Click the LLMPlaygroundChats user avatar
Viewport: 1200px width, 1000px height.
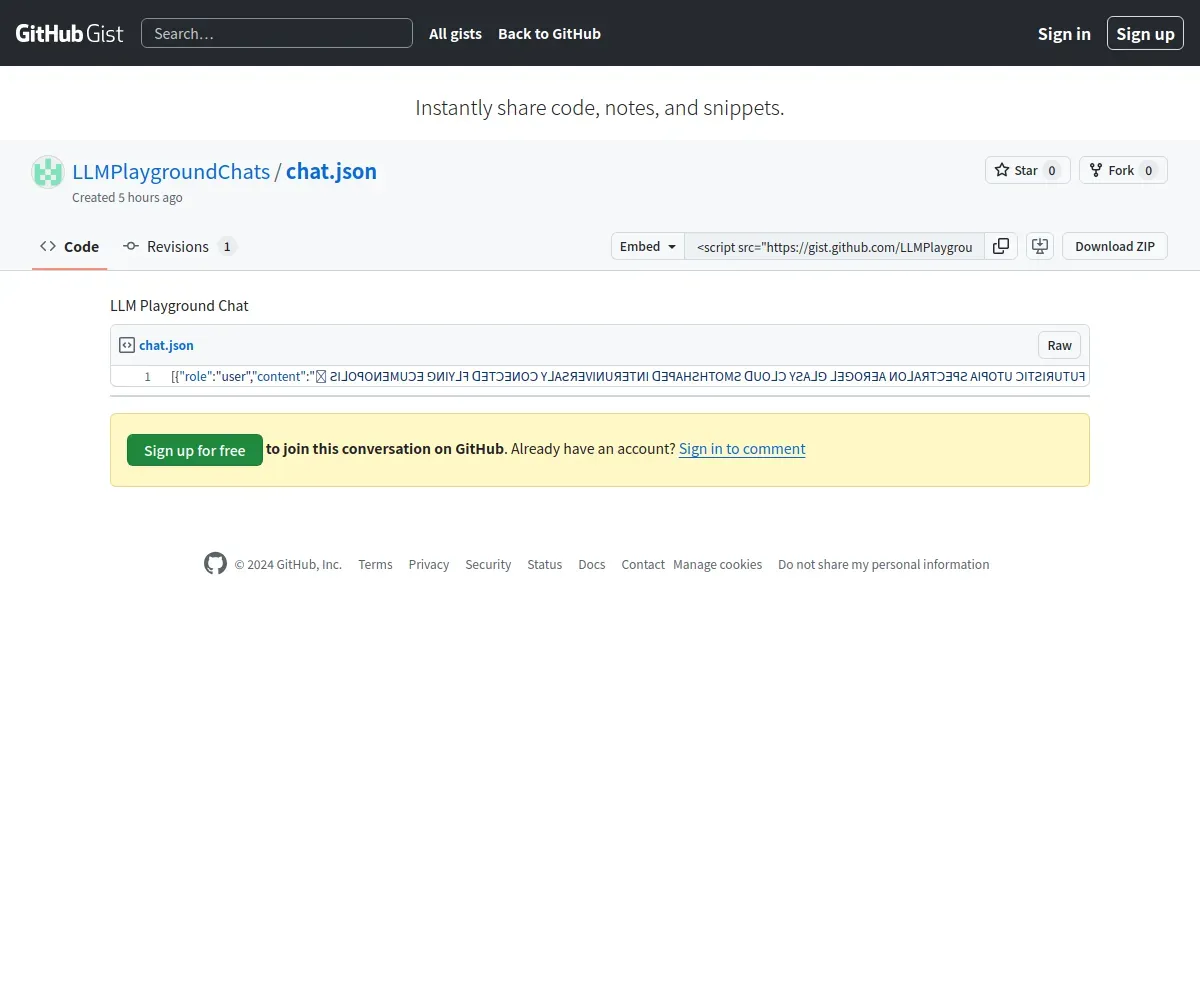[48, 172]
